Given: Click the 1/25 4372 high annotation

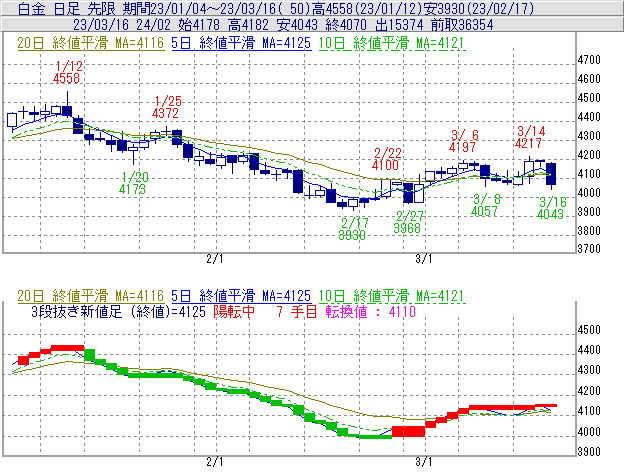Looking at the screenshot, I should (166, 107).
